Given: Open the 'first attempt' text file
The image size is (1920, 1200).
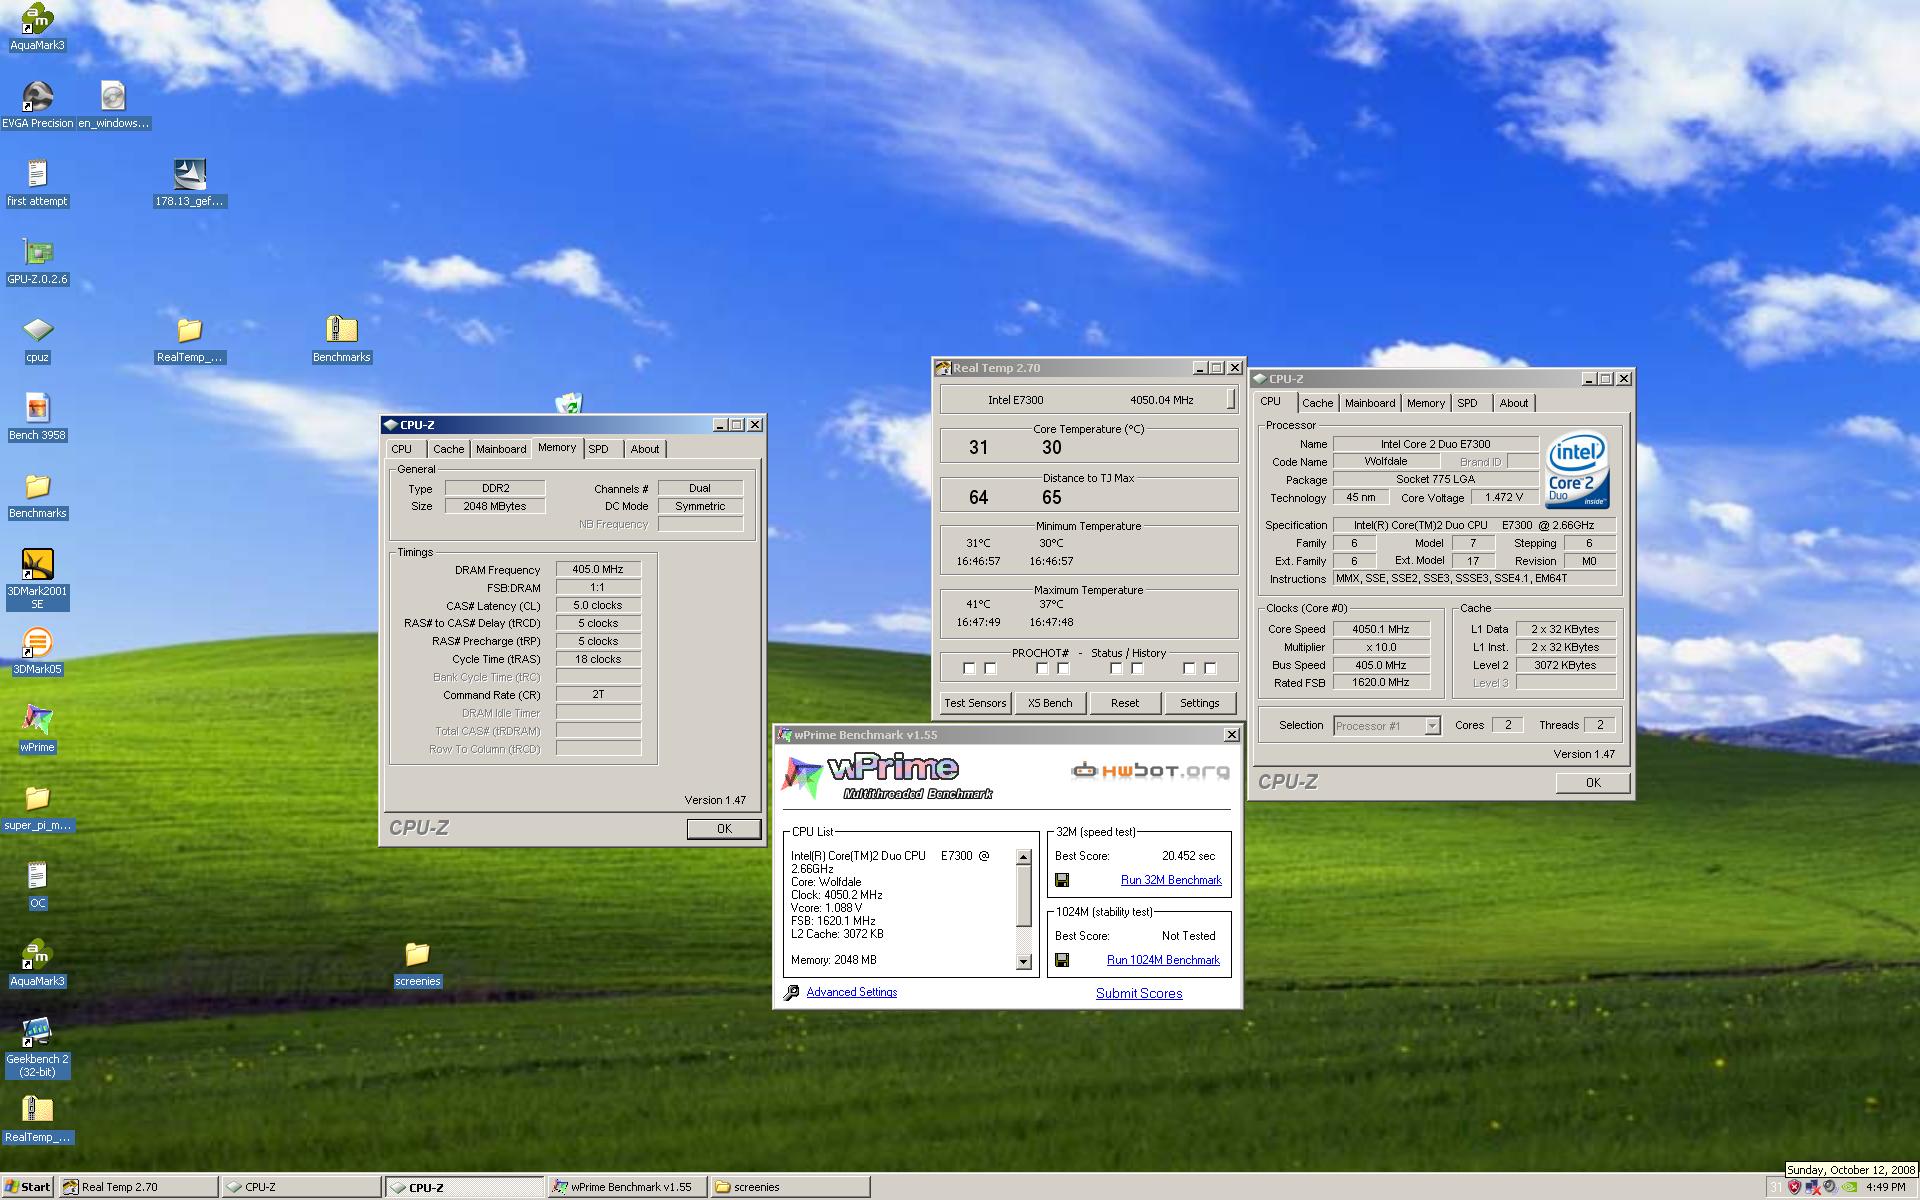Looking at the screenshot, I should 37,183.
